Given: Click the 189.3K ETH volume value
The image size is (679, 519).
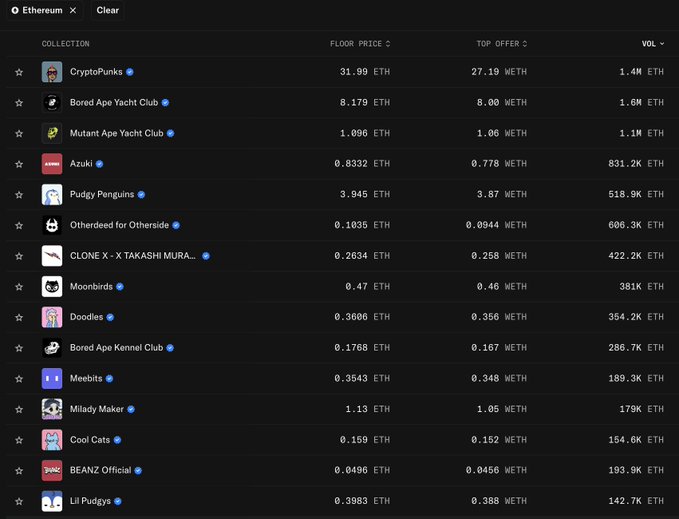Looking at the screenshot, I should pyautogui.click(x=636, y=378).
